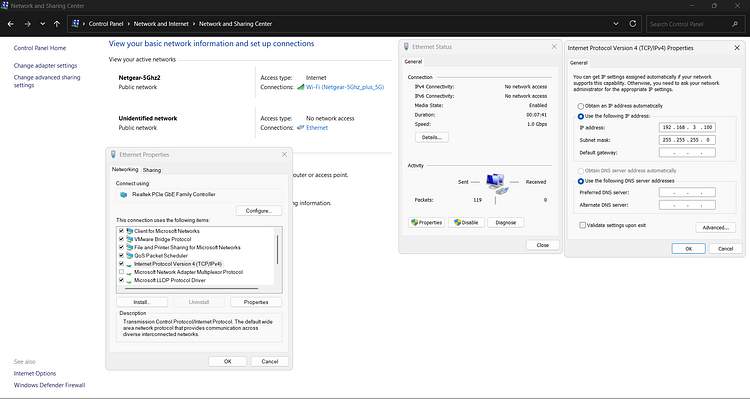
Task: Switch to Sharing tab in Ethernet Properties
Action: click(x=152, y=170)
